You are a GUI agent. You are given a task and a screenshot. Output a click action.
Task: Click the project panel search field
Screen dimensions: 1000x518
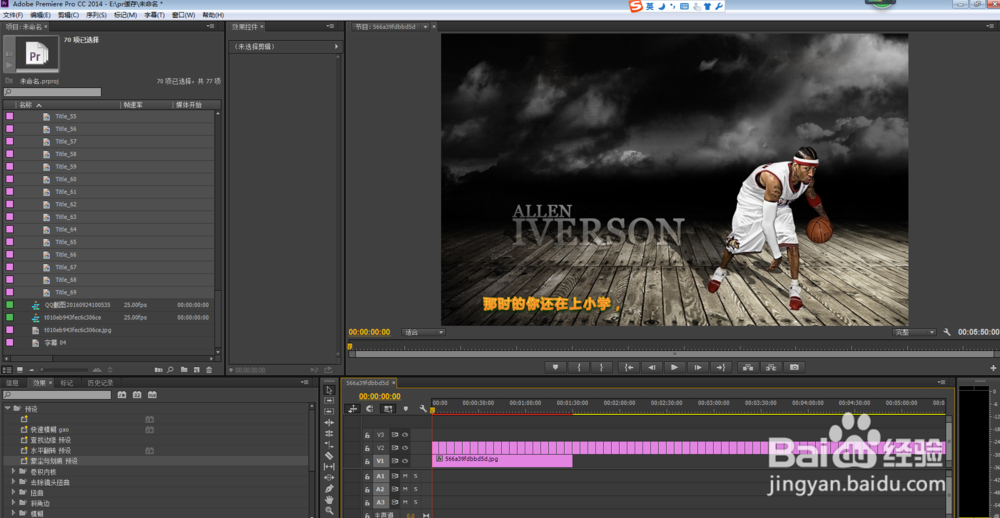52,92
